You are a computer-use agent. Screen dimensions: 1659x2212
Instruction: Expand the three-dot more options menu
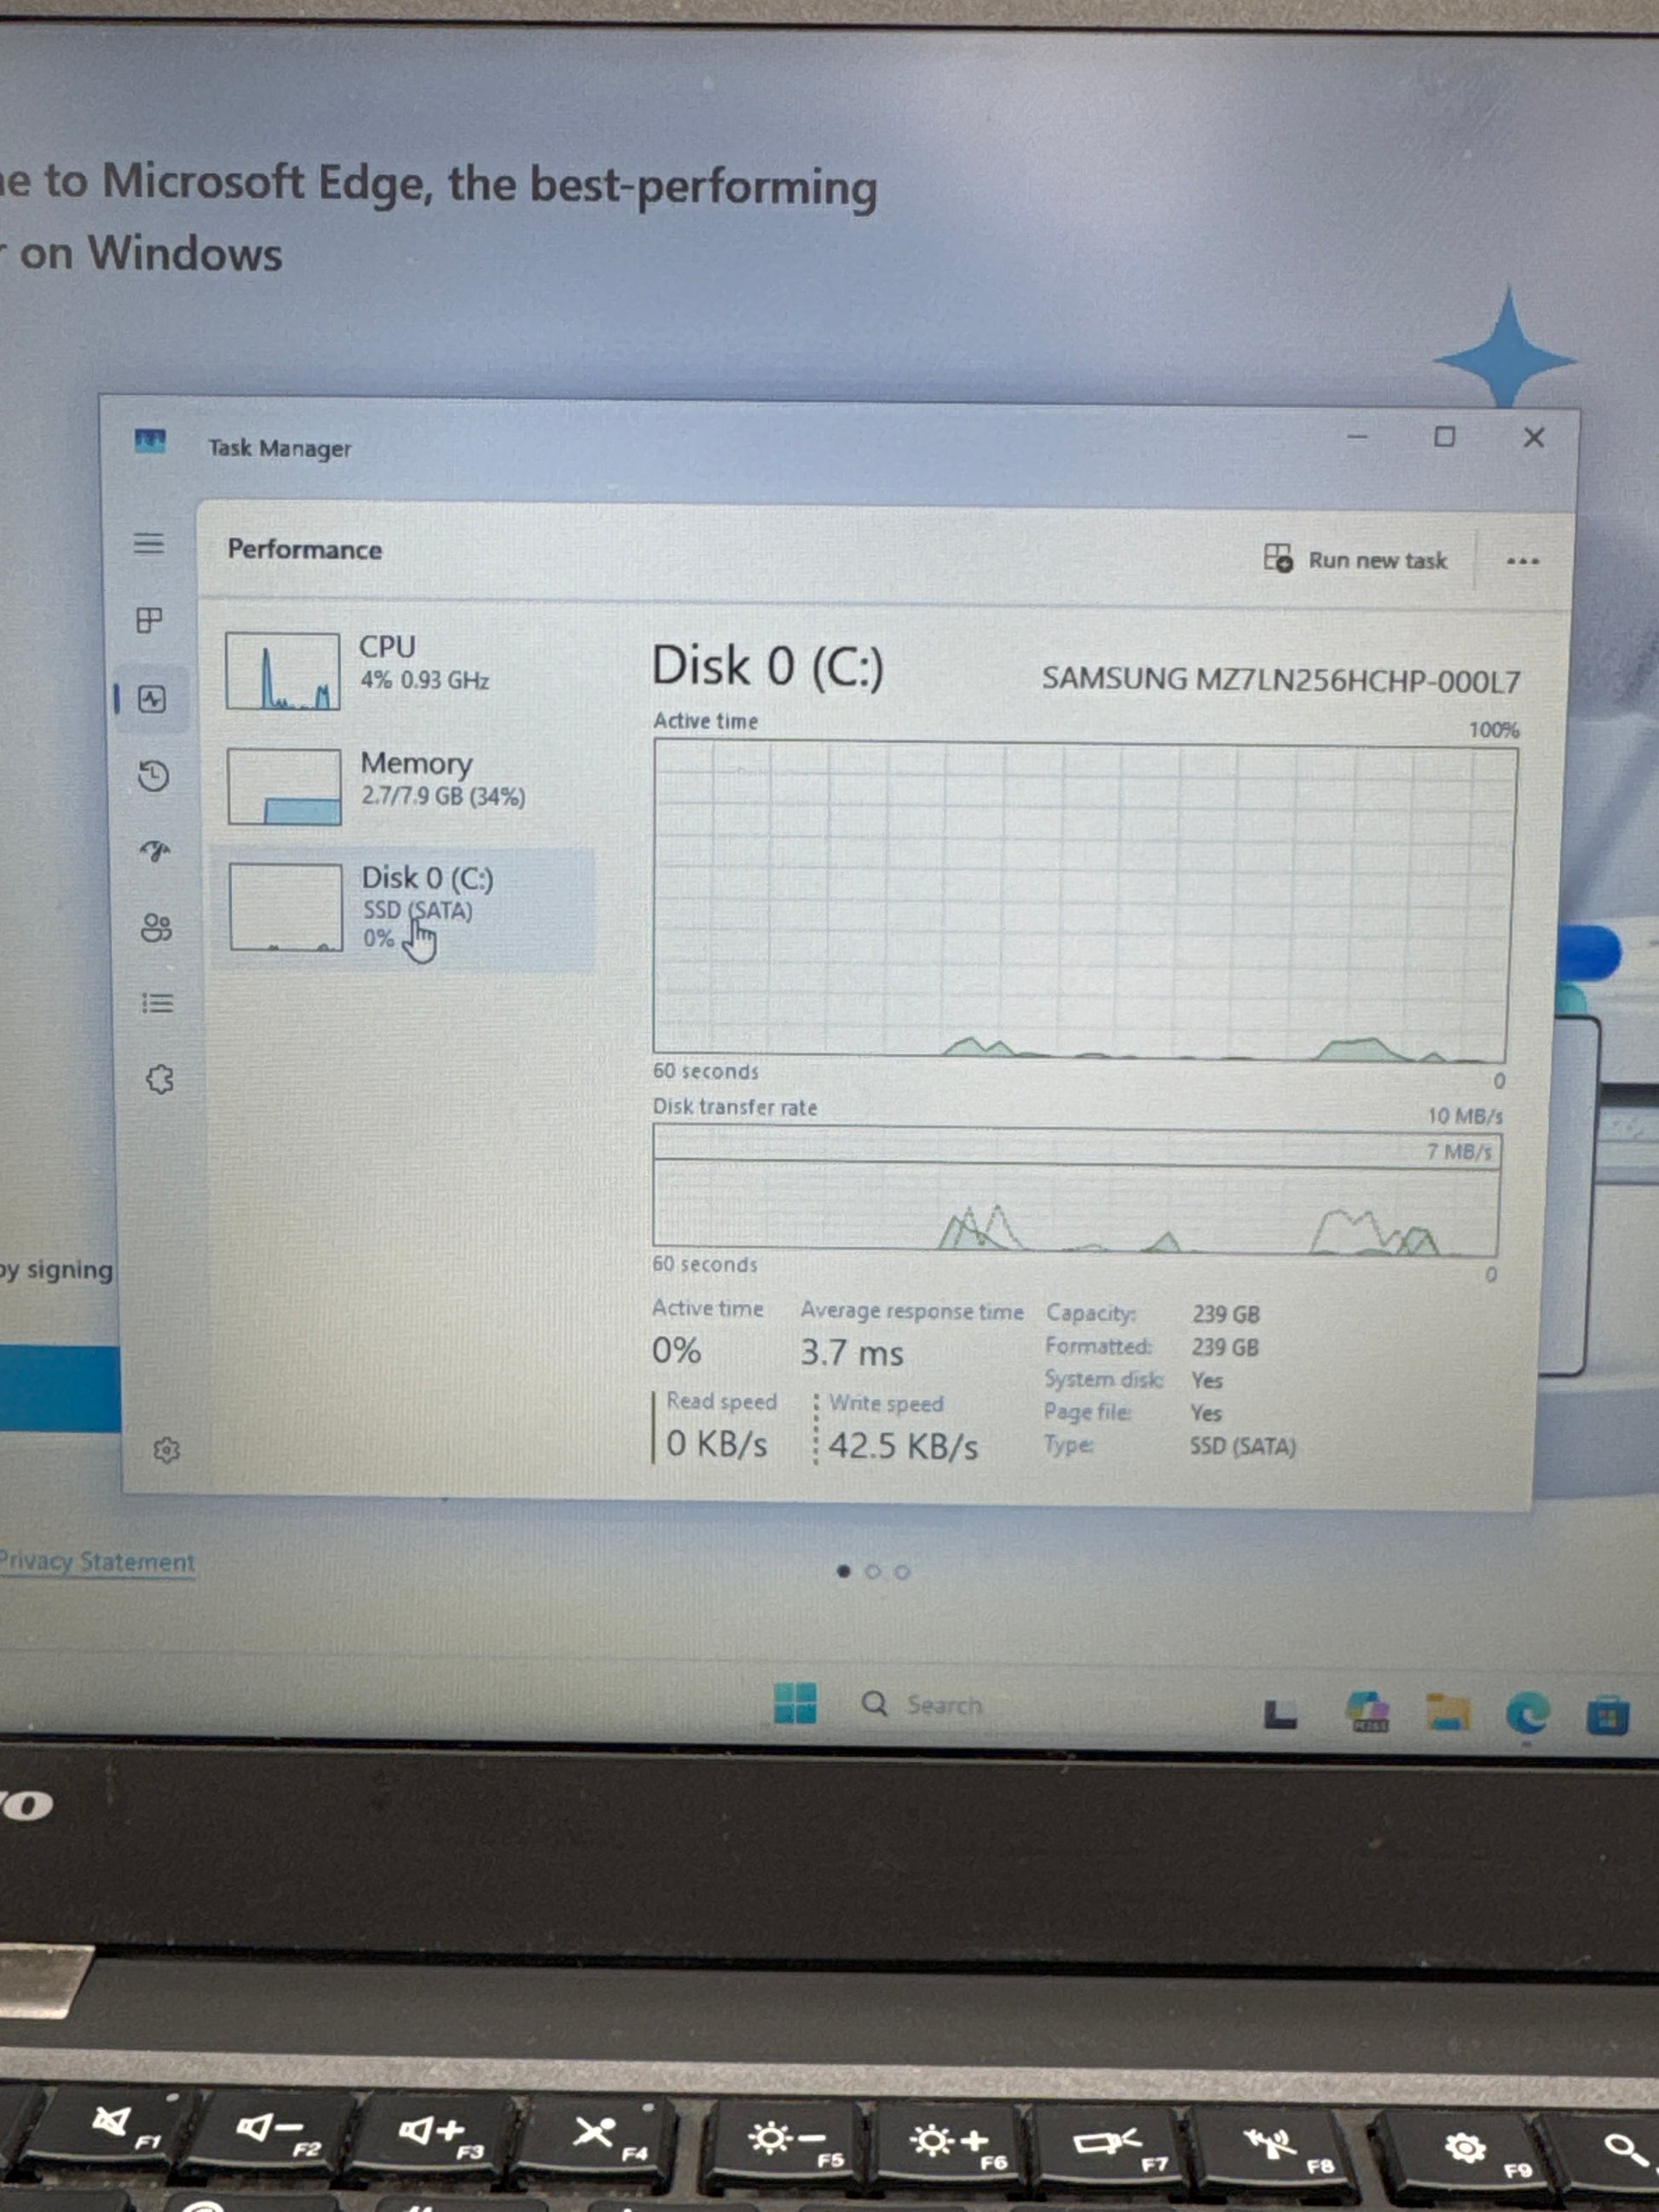pos(1522,561)
